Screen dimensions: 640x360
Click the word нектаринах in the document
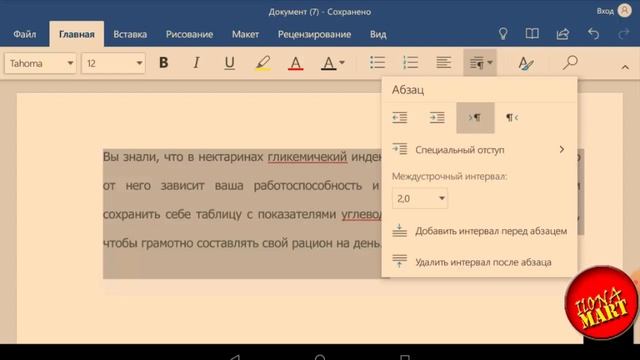click(231, 157)
